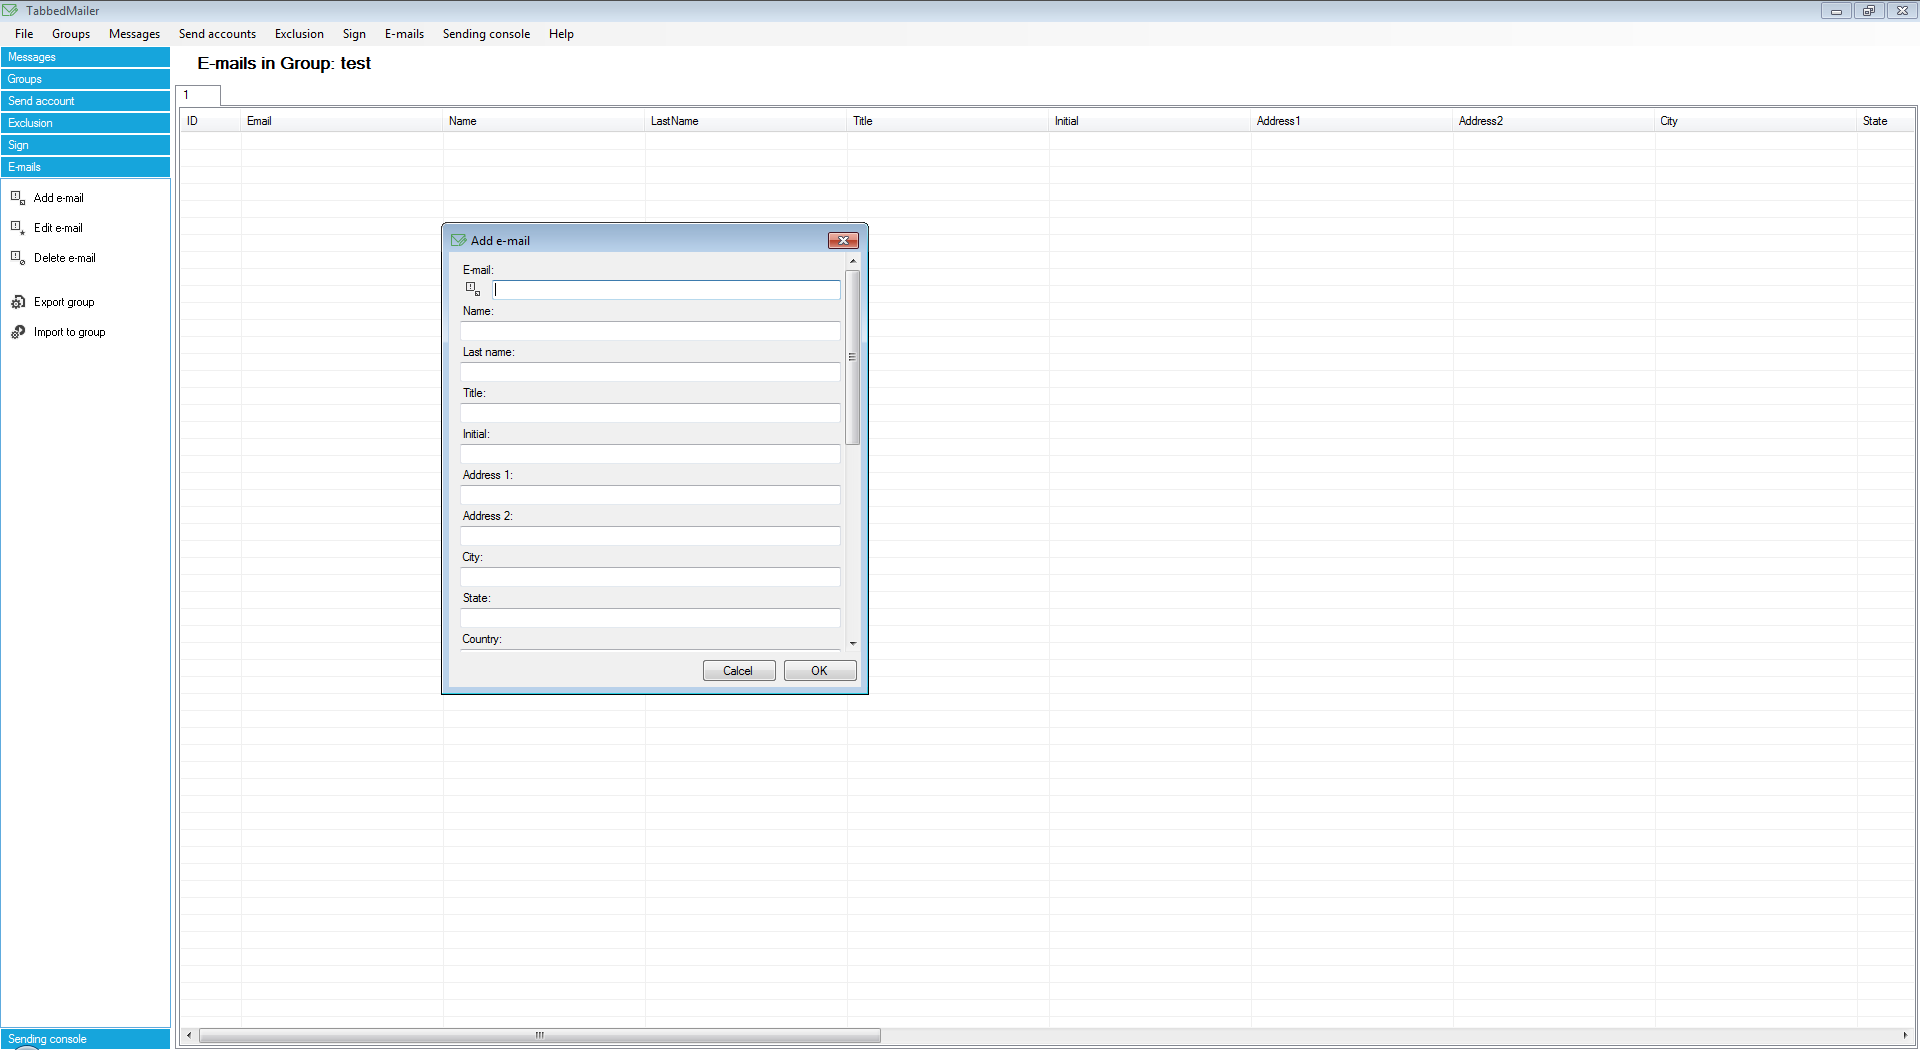The image size is (1920, 1050).
Task: Click the dialog vertical scrollbar thumb
Action: [853, 357]
